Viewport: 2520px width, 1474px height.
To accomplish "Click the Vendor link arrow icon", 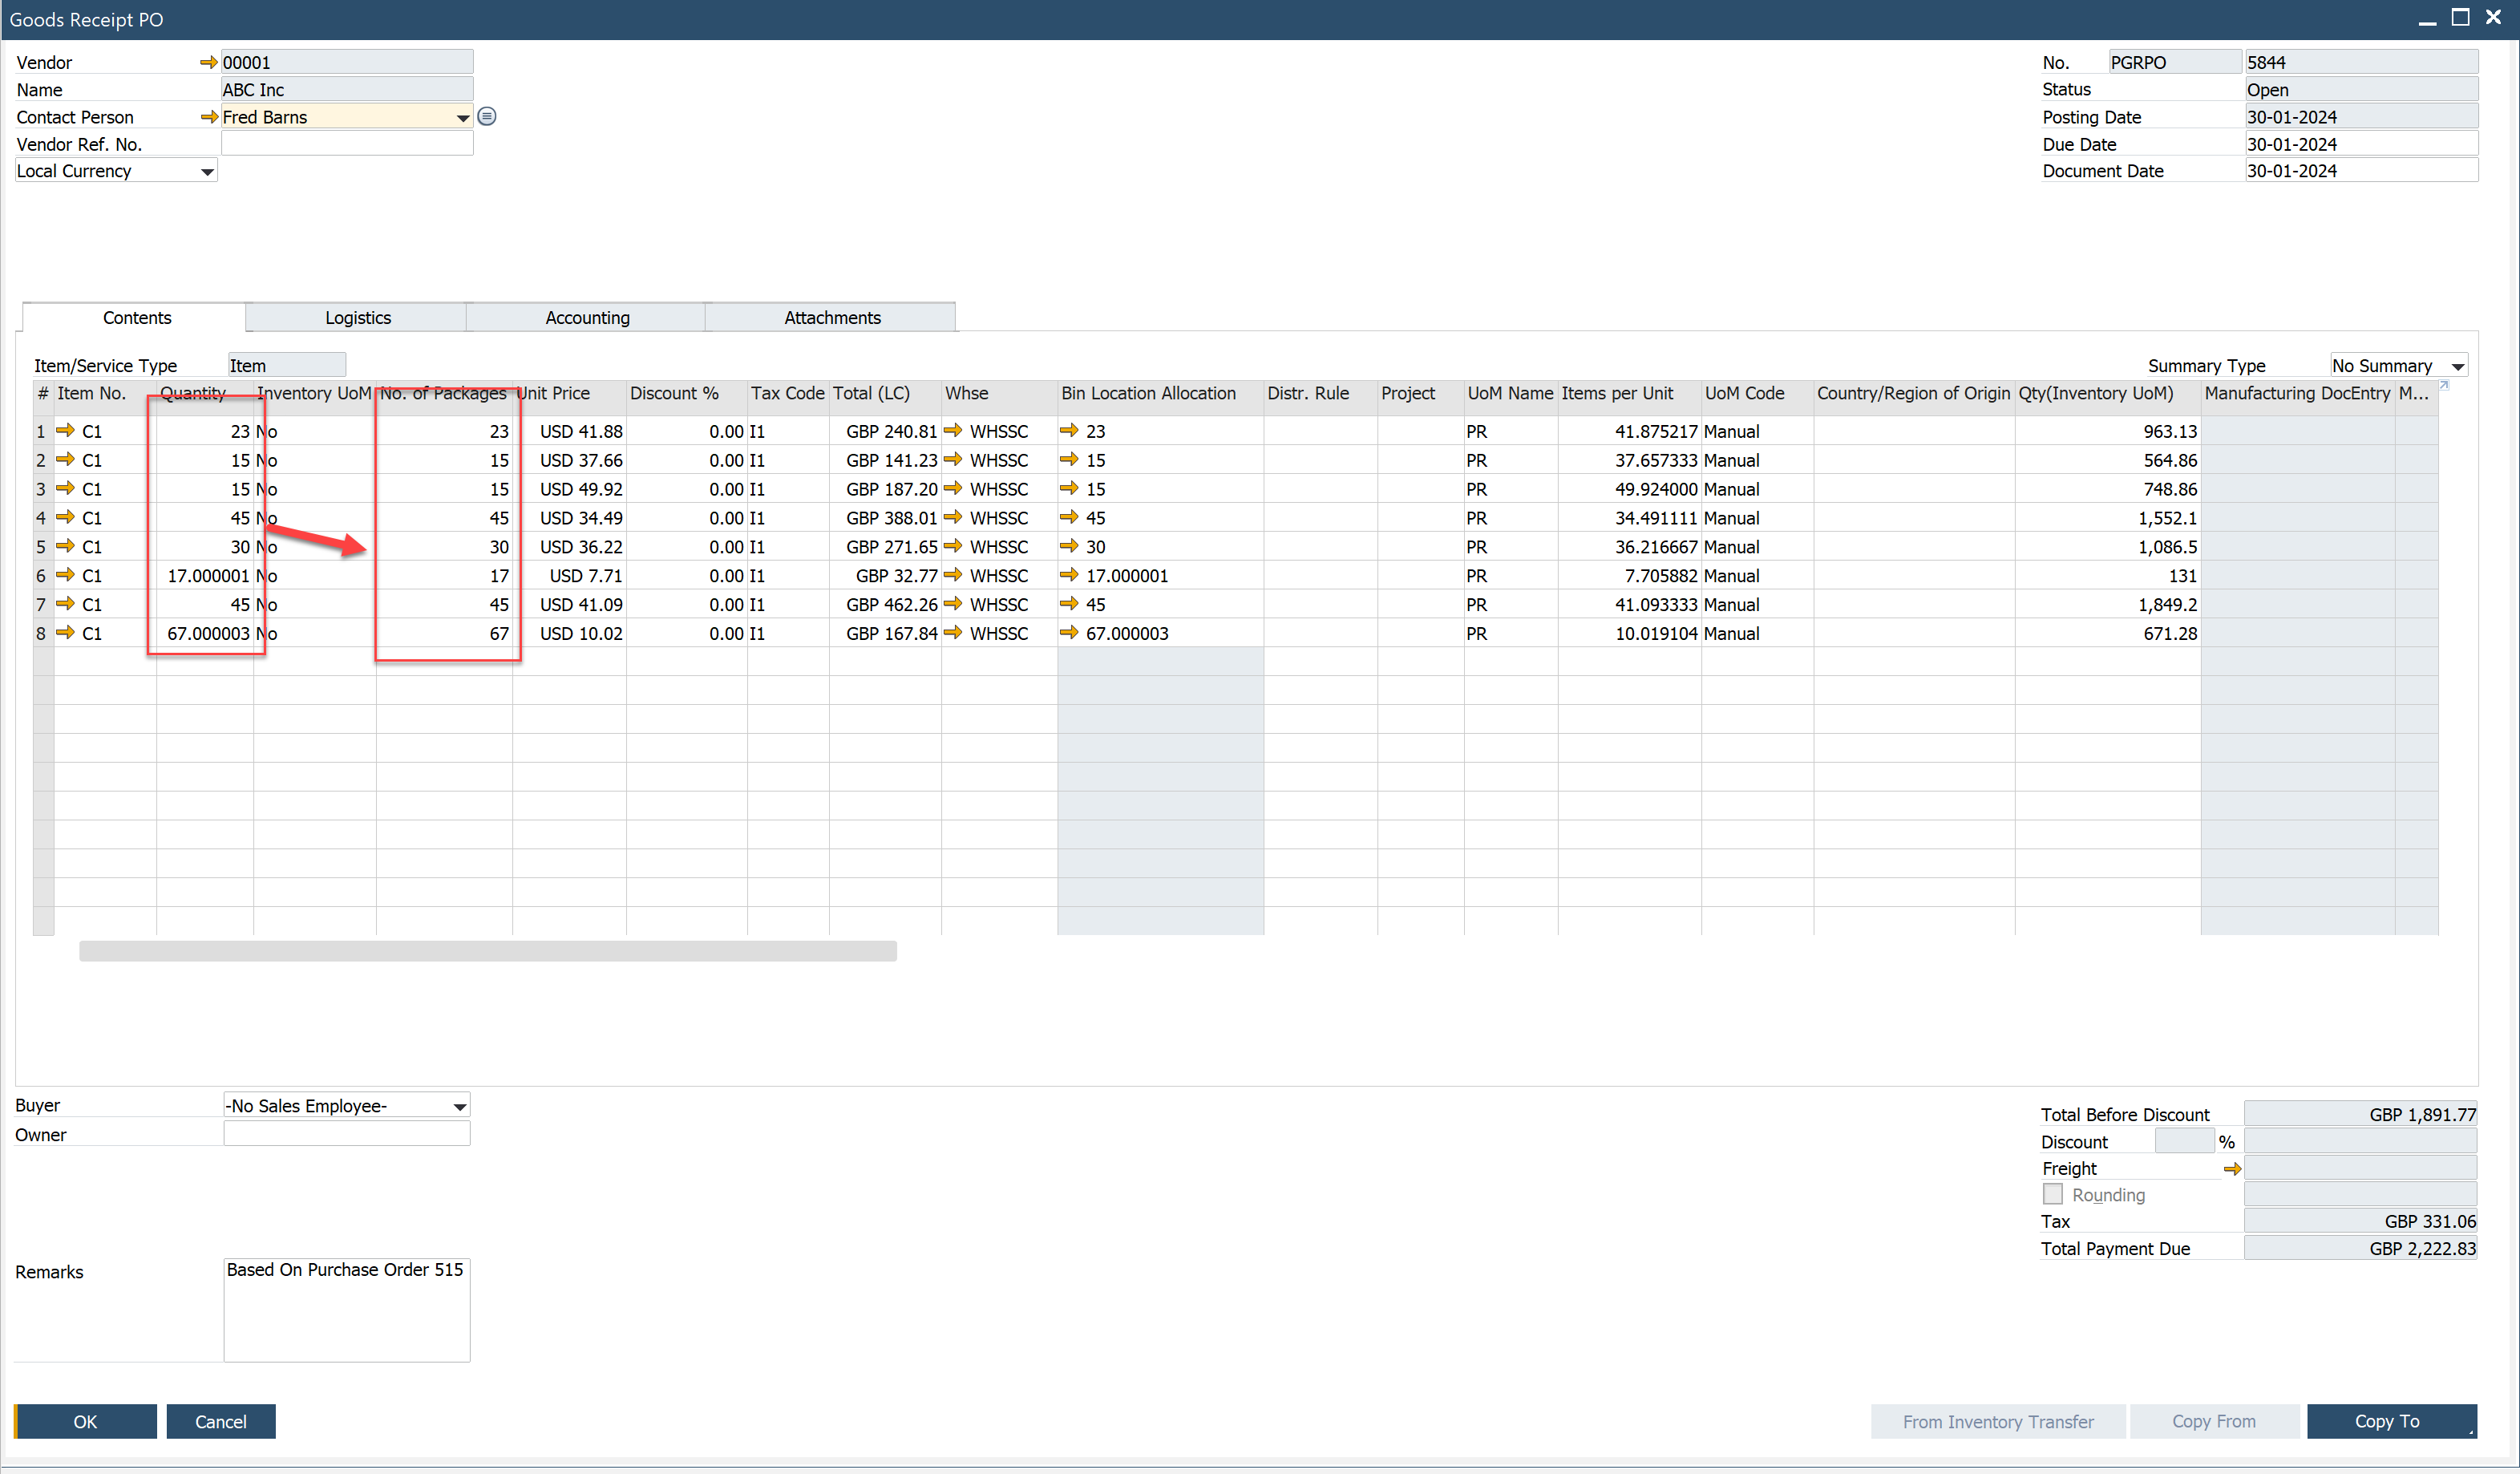I will pos(208,62).
